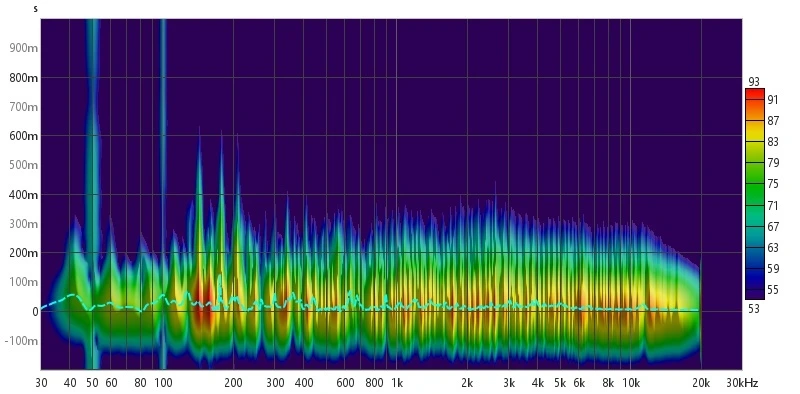Click the 600 label on the frequency axis
Viewport: 800px width, 394px height.
345,383
